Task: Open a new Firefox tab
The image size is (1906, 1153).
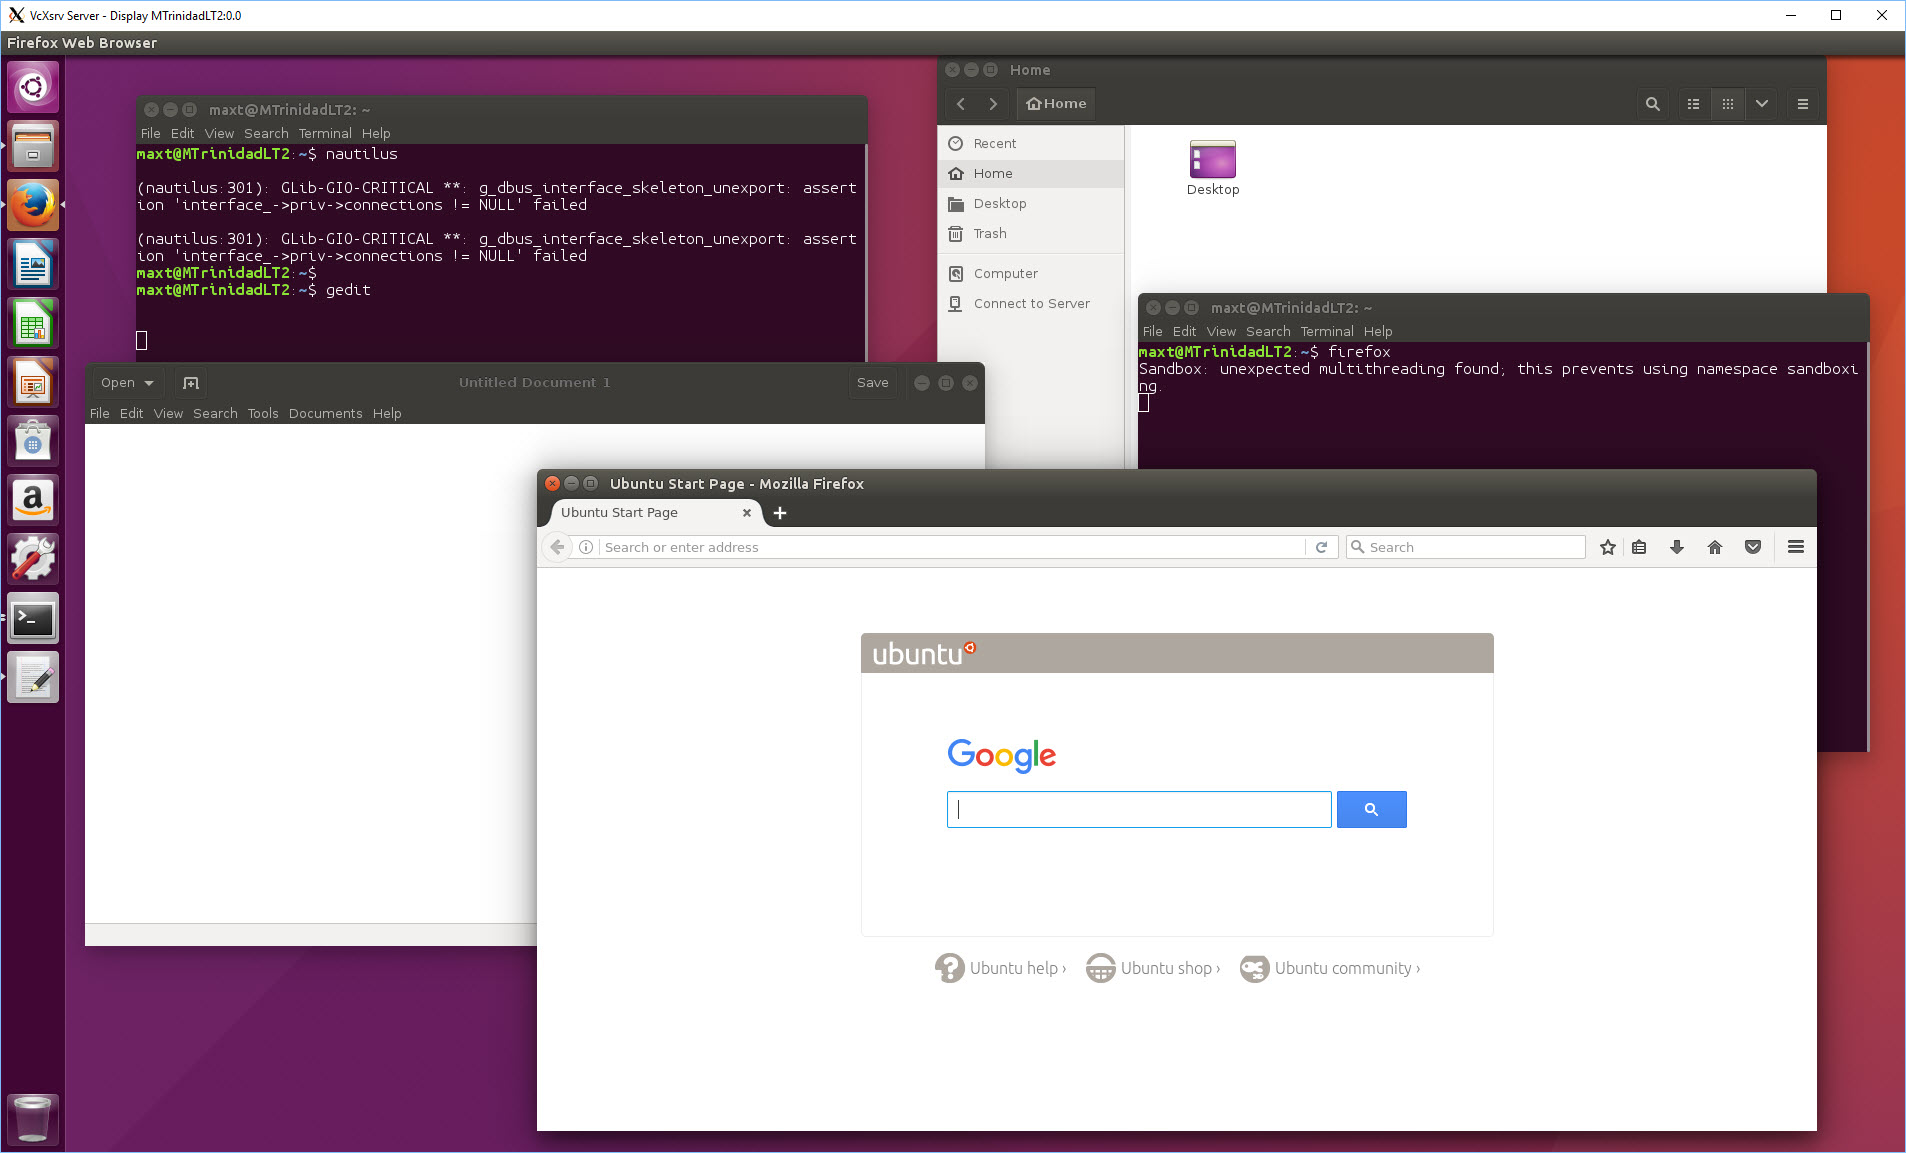Action: click(x=780, y=513)
